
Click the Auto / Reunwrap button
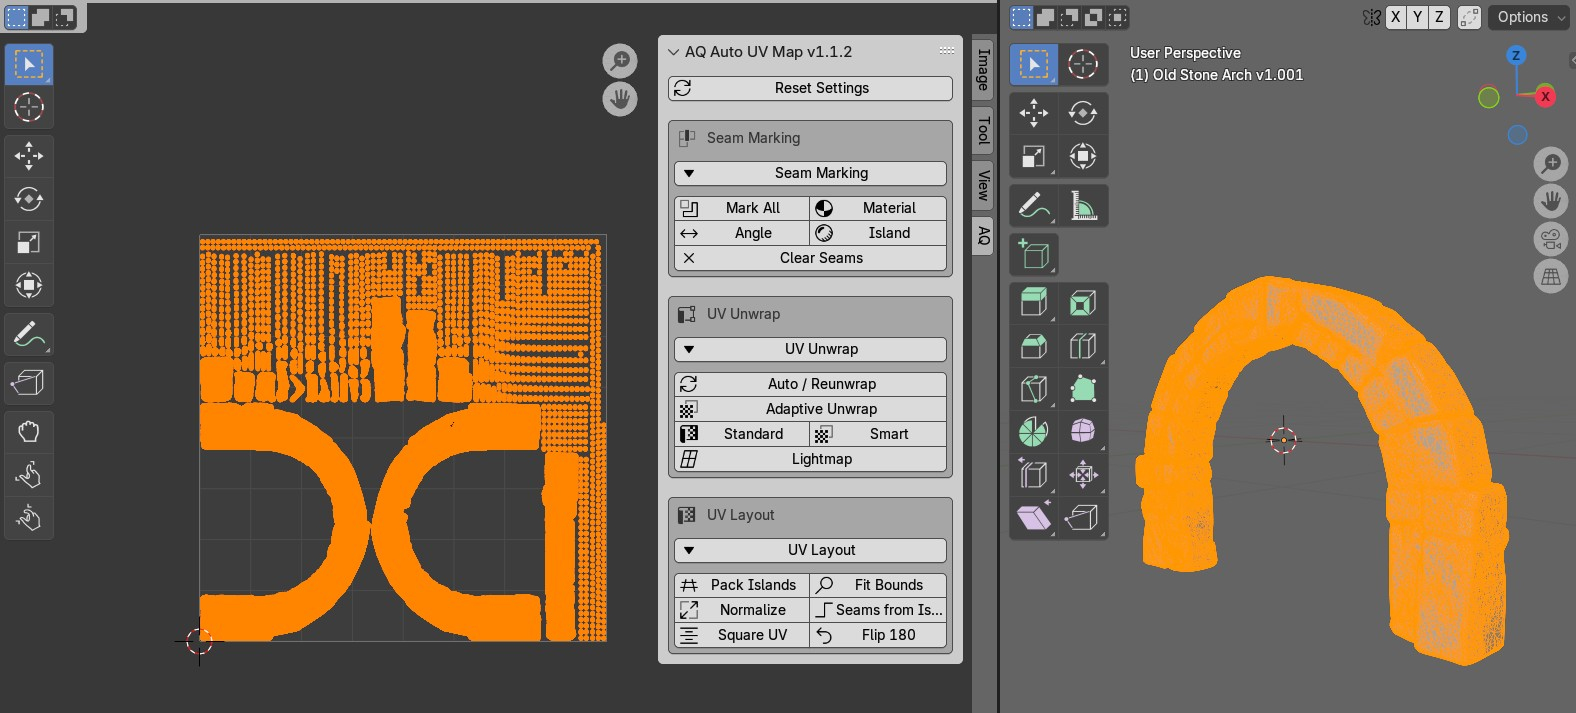click(x=810, y=384)
